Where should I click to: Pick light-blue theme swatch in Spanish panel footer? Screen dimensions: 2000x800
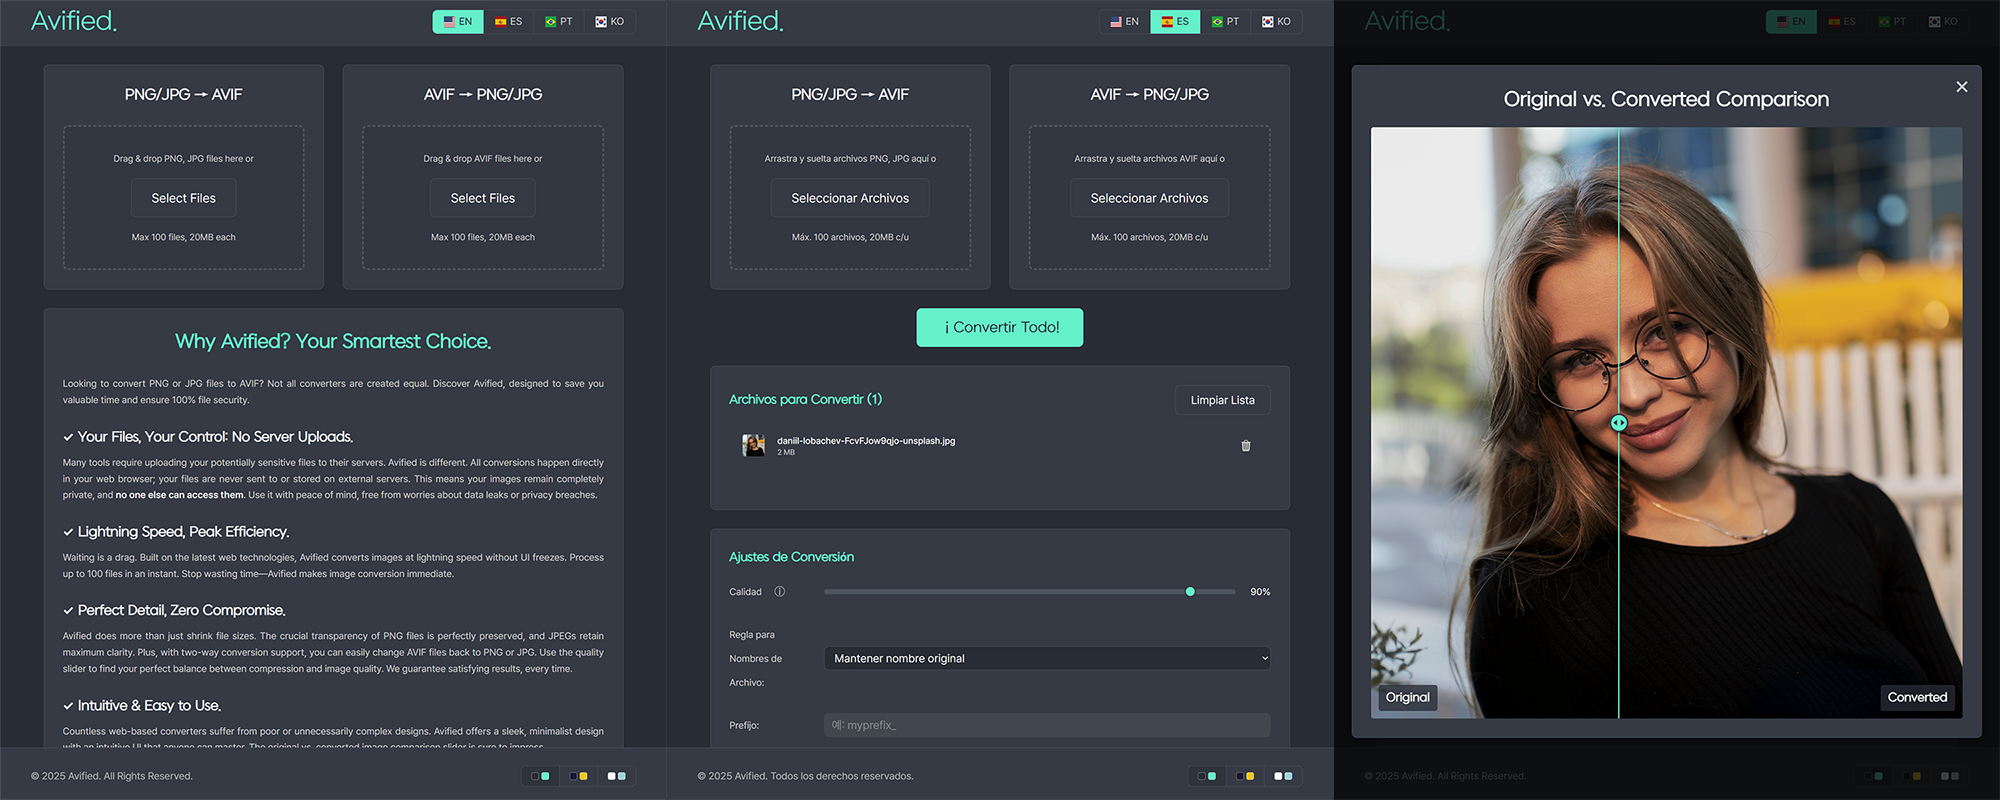coord(1283,776)
